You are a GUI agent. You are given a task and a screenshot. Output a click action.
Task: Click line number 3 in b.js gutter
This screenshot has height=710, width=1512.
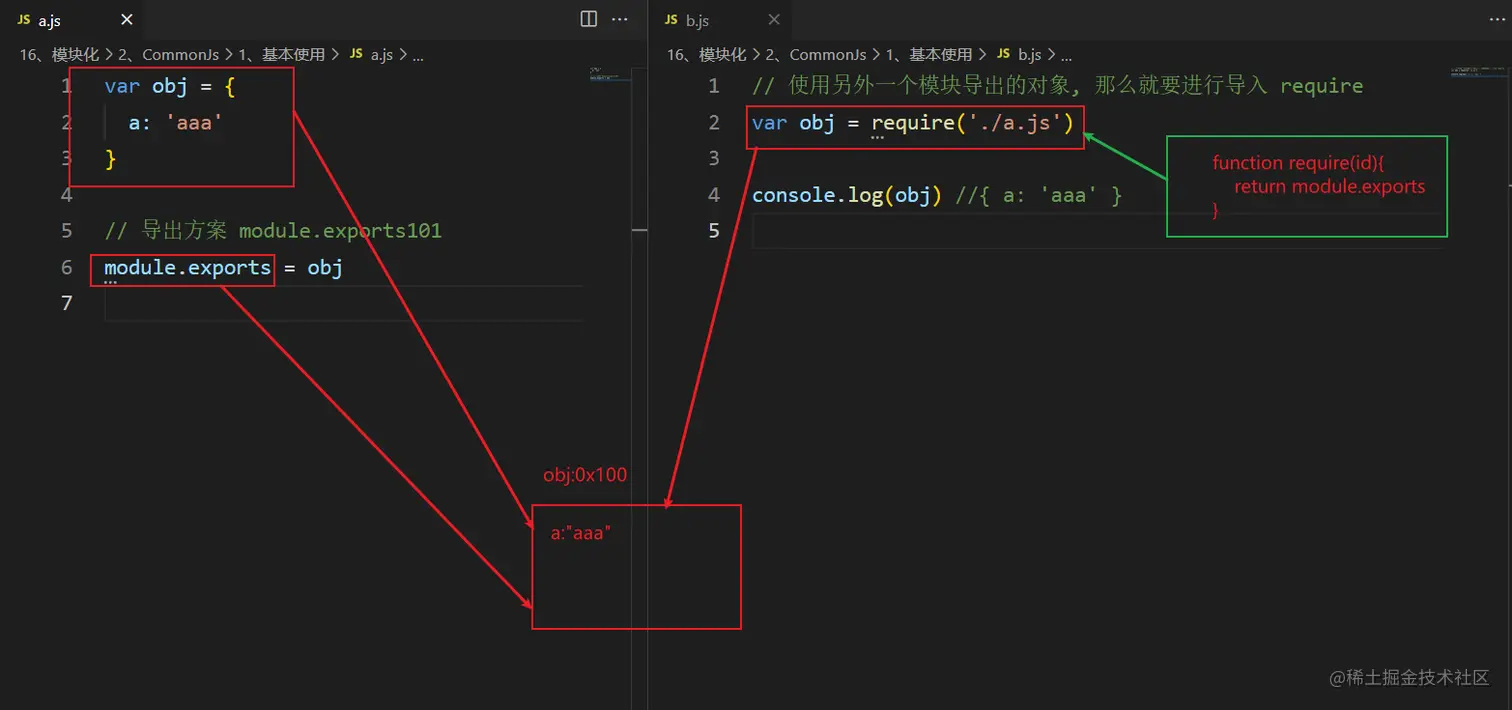pos(714,159)
